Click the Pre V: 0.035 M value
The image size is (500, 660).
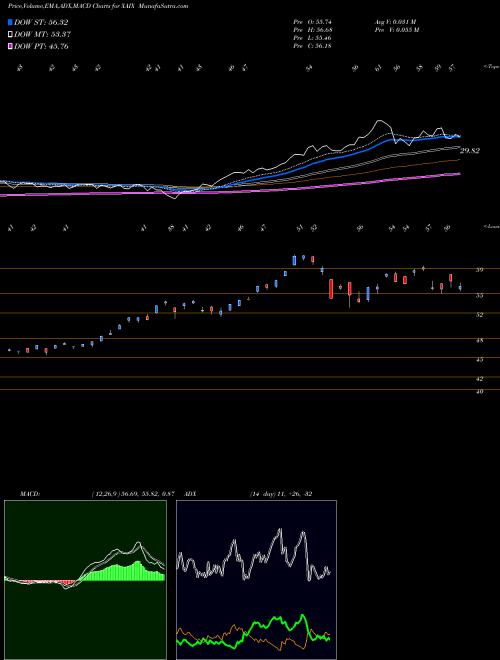(x=398, y=30)
